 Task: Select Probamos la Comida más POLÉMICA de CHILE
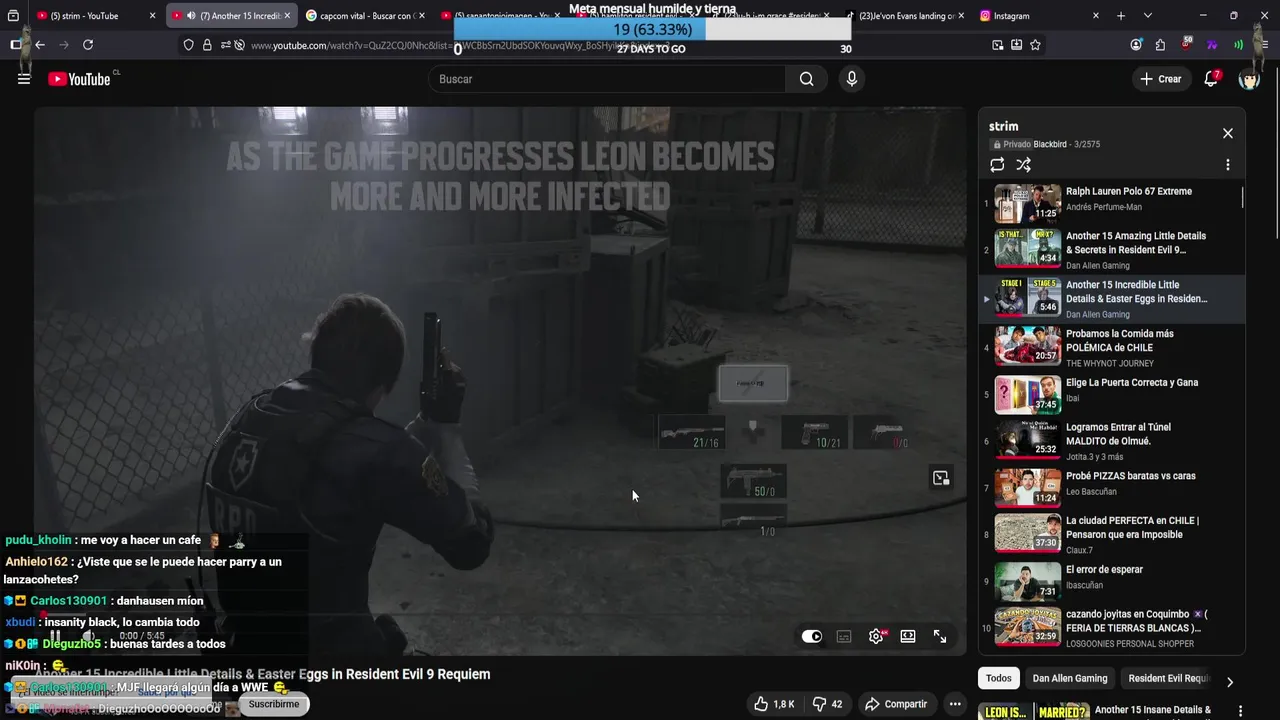pos(1111,347)
